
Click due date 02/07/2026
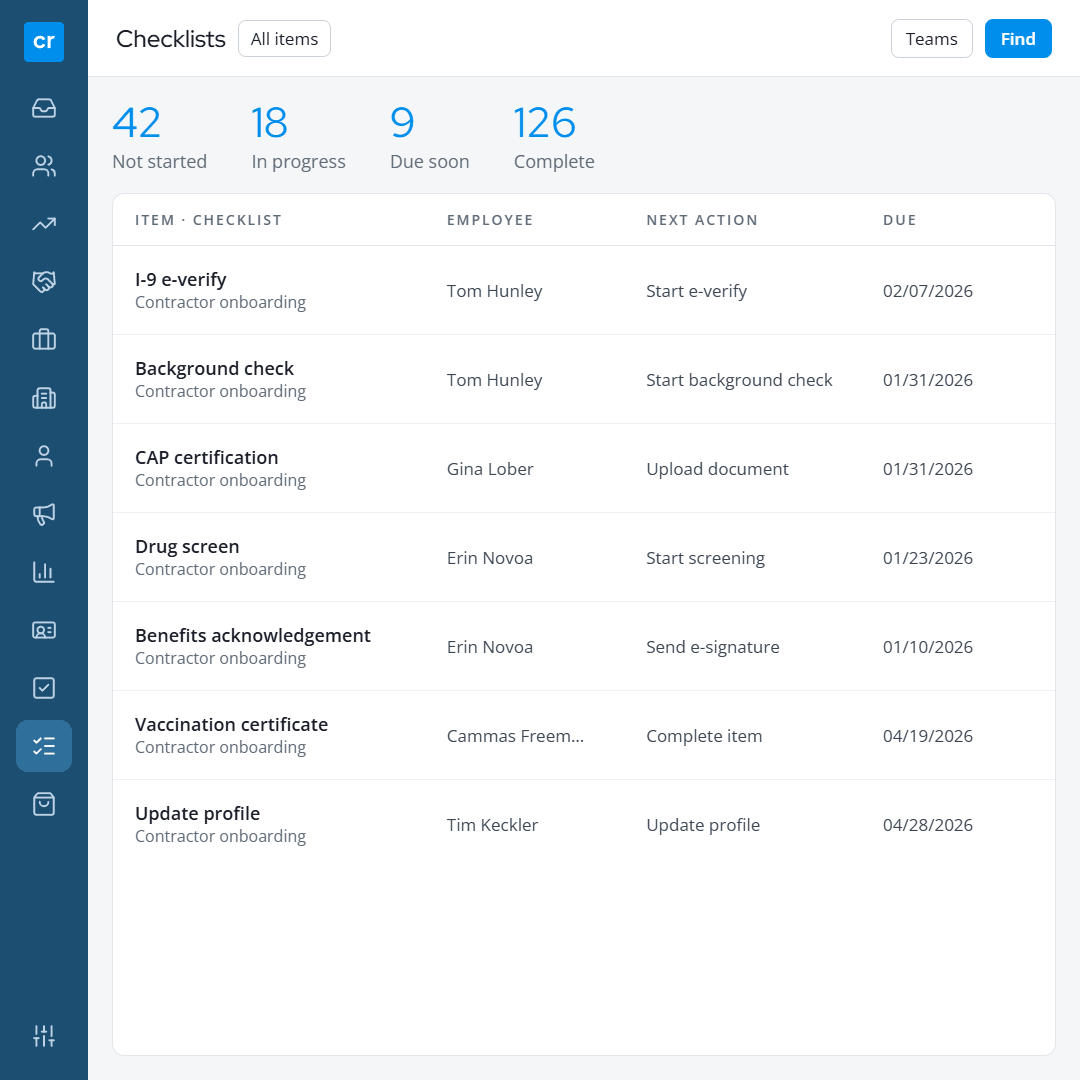click(x=928, y=291)
